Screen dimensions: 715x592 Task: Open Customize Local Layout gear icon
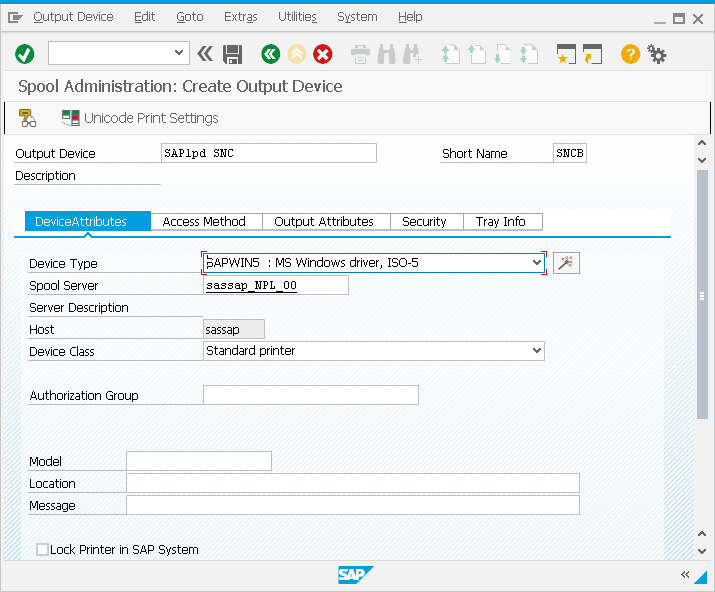[x=657, y=54]
